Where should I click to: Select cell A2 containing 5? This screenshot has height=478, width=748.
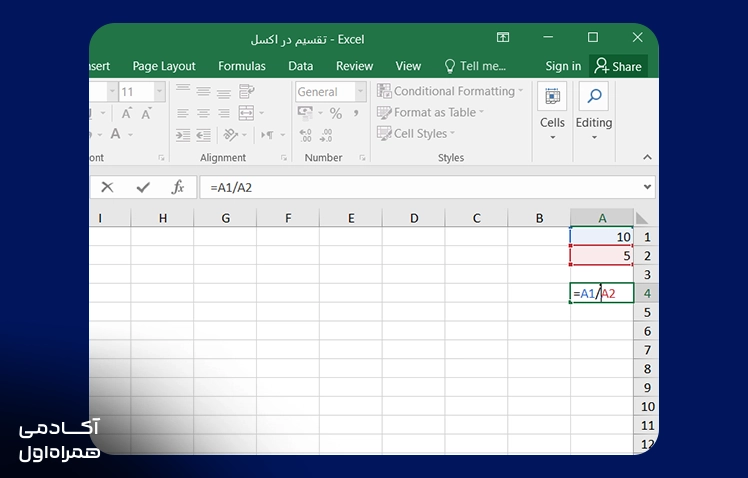point(602,256)
